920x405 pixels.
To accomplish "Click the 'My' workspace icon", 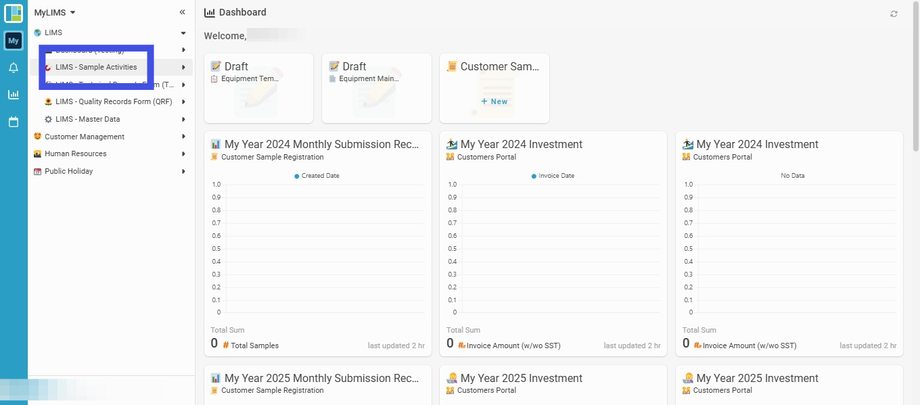I will pos(13,41).
